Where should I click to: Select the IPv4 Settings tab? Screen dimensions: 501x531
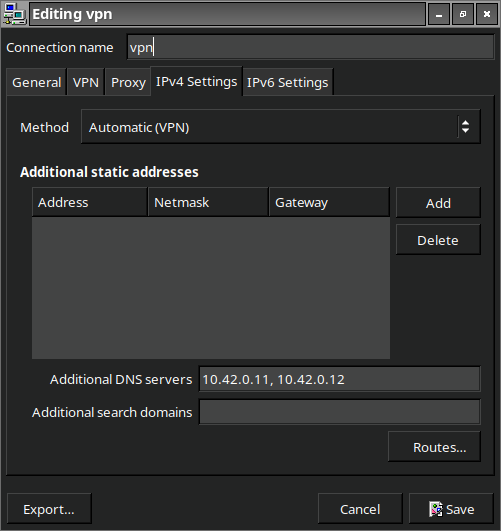[196, 82]
